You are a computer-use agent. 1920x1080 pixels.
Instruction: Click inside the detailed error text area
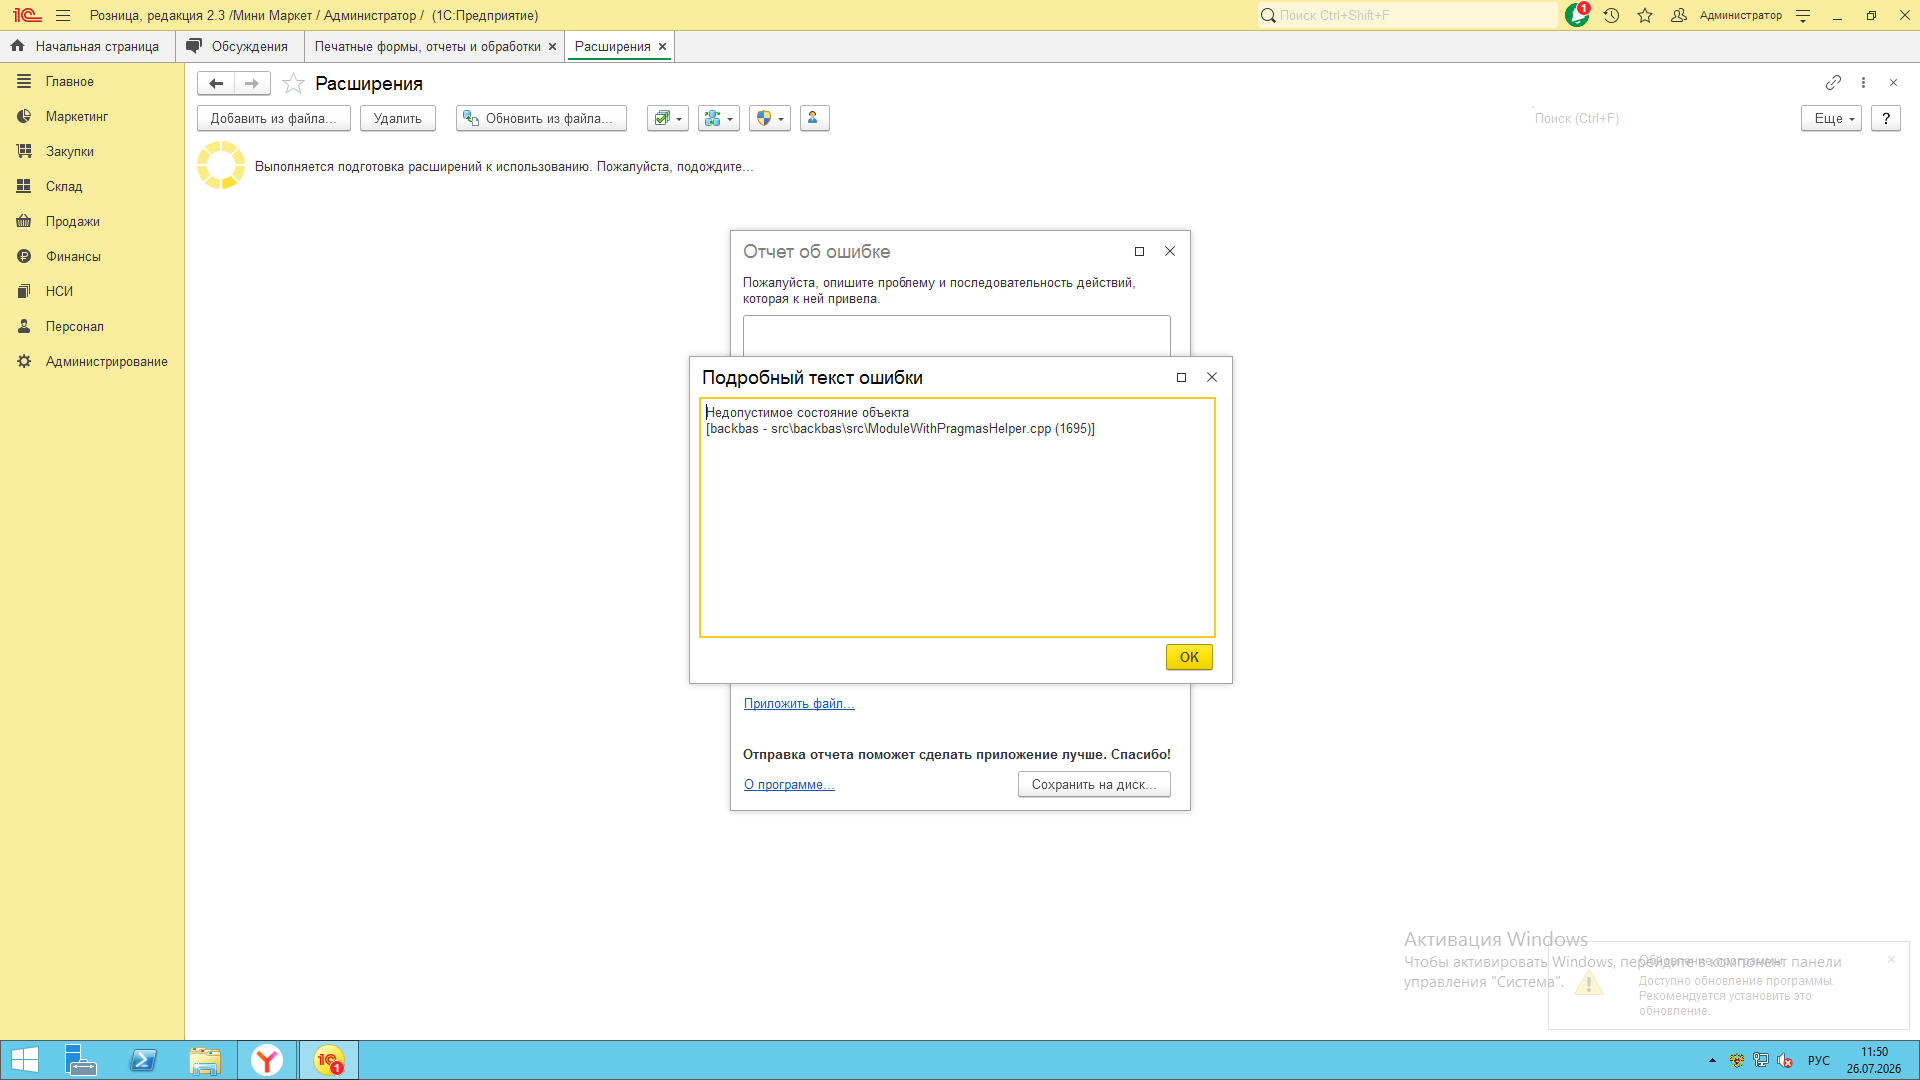point(957,517)
